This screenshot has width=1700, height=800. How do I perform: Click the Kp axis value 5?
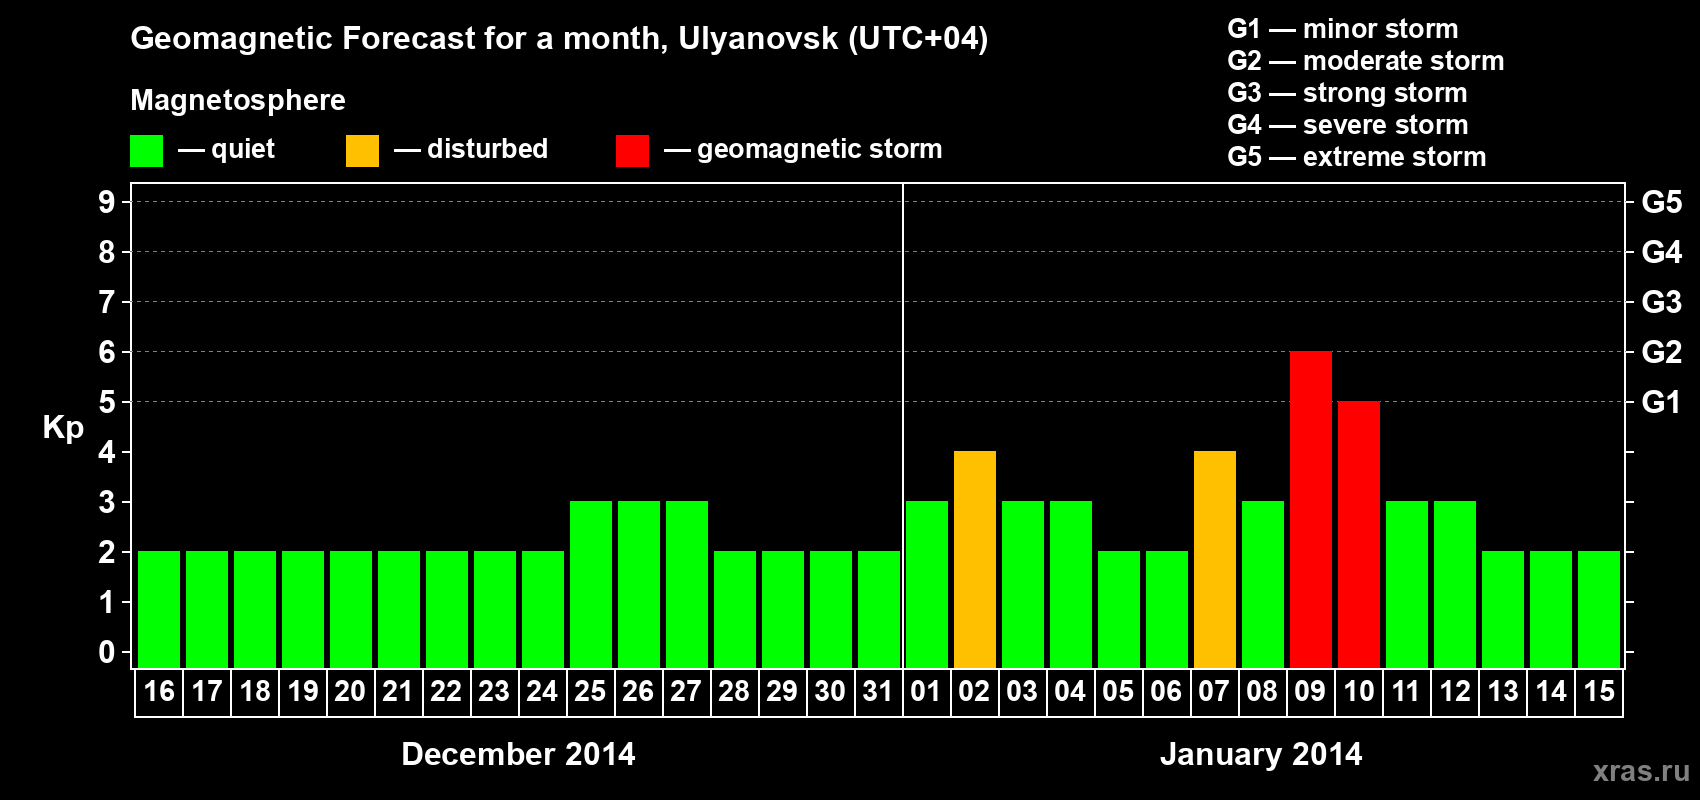click(107, 403)
